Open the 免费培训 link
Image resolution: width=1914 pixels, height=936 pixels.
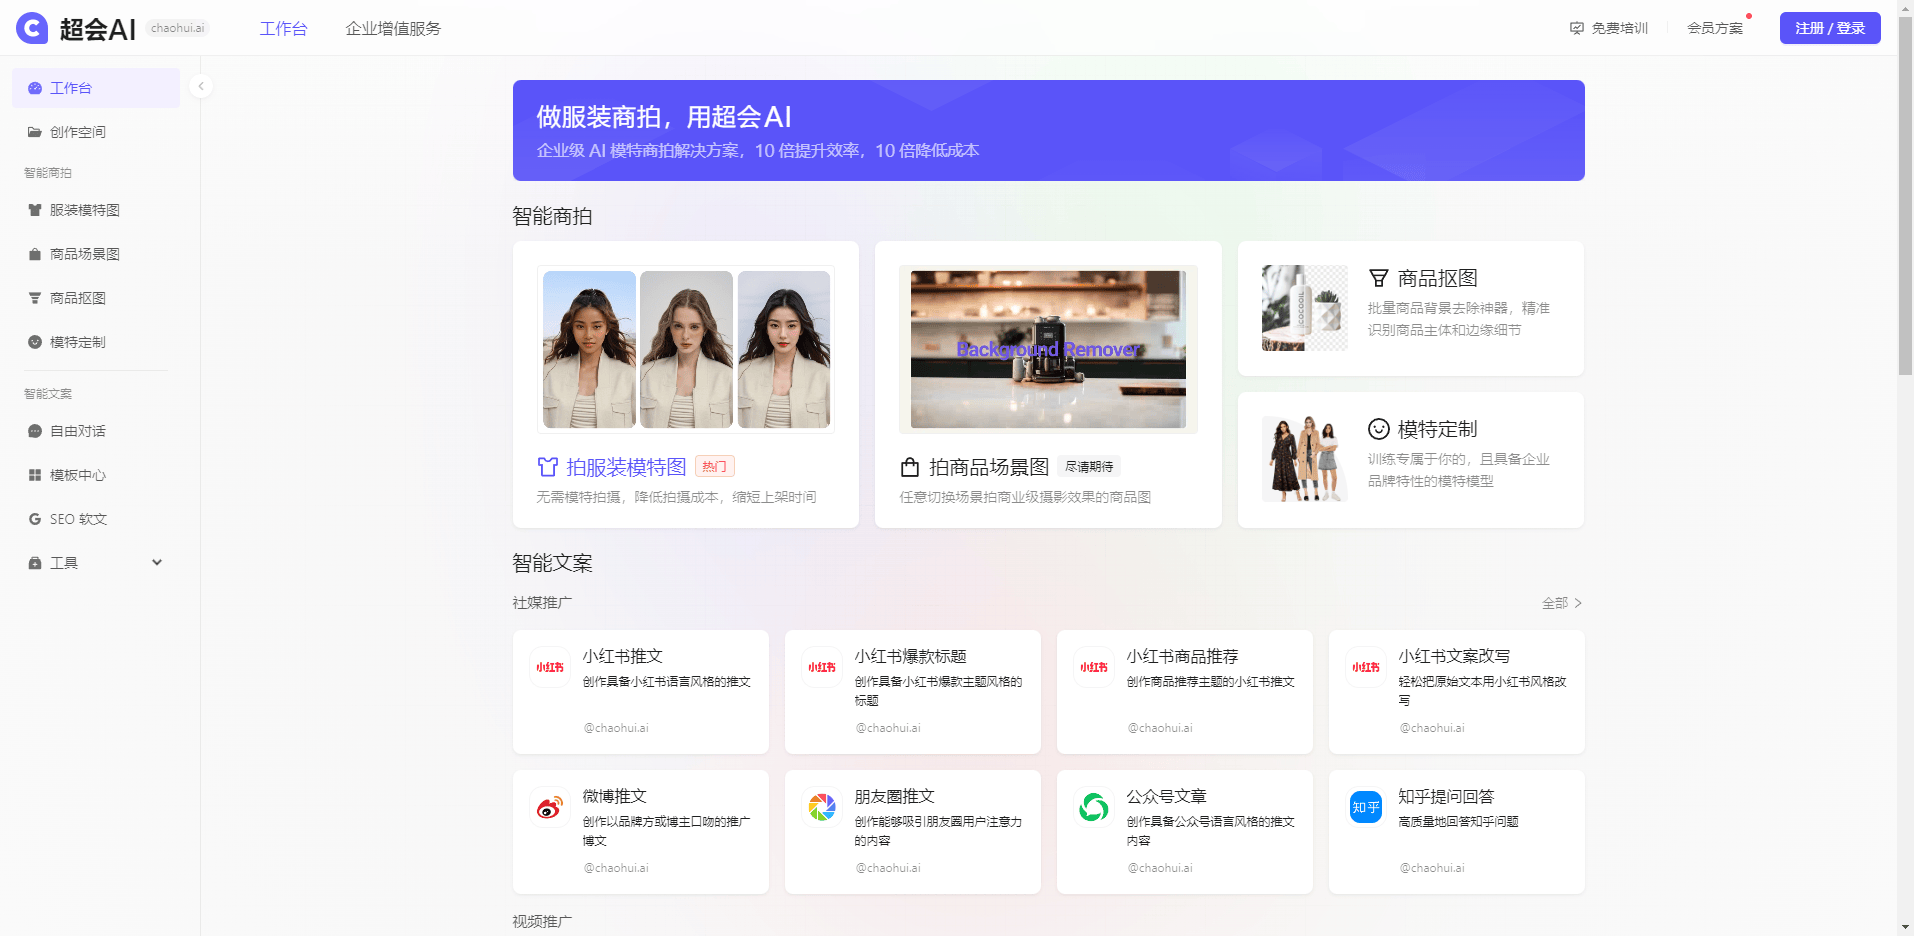click(1608, 28)
